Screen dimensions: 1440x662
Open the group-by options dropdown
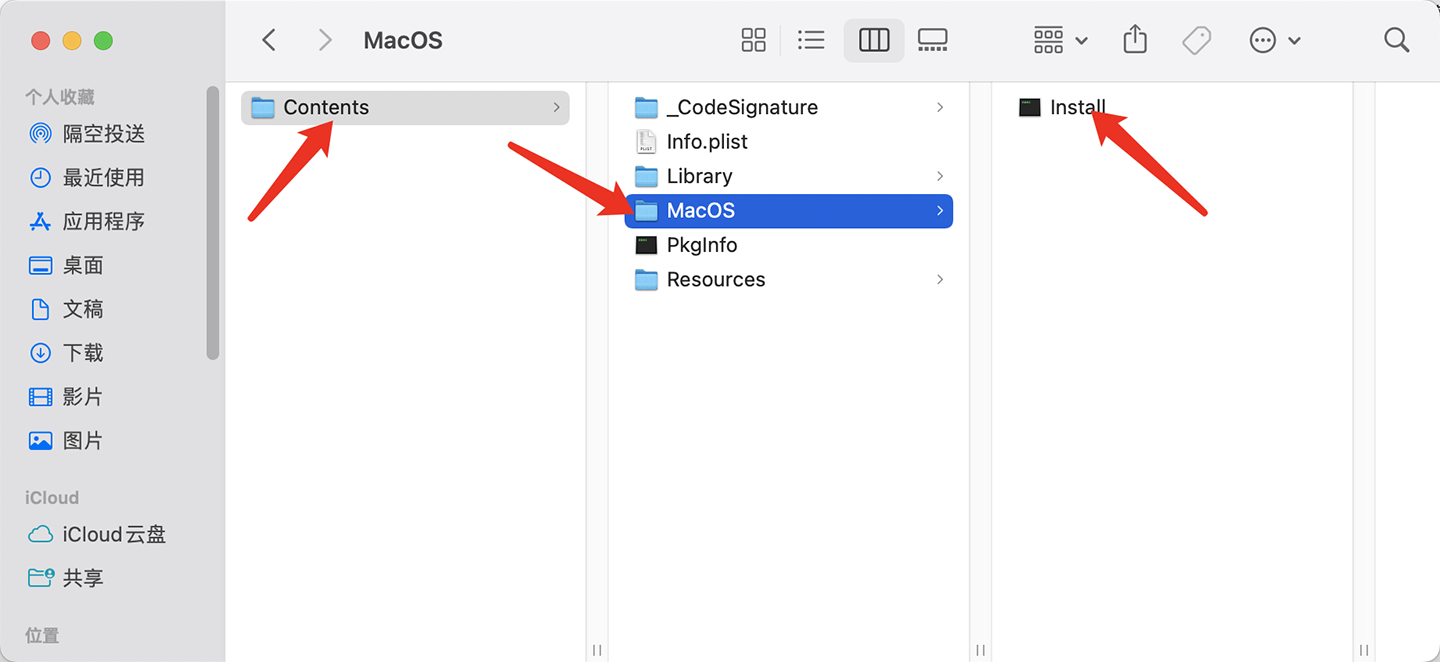1060,40
